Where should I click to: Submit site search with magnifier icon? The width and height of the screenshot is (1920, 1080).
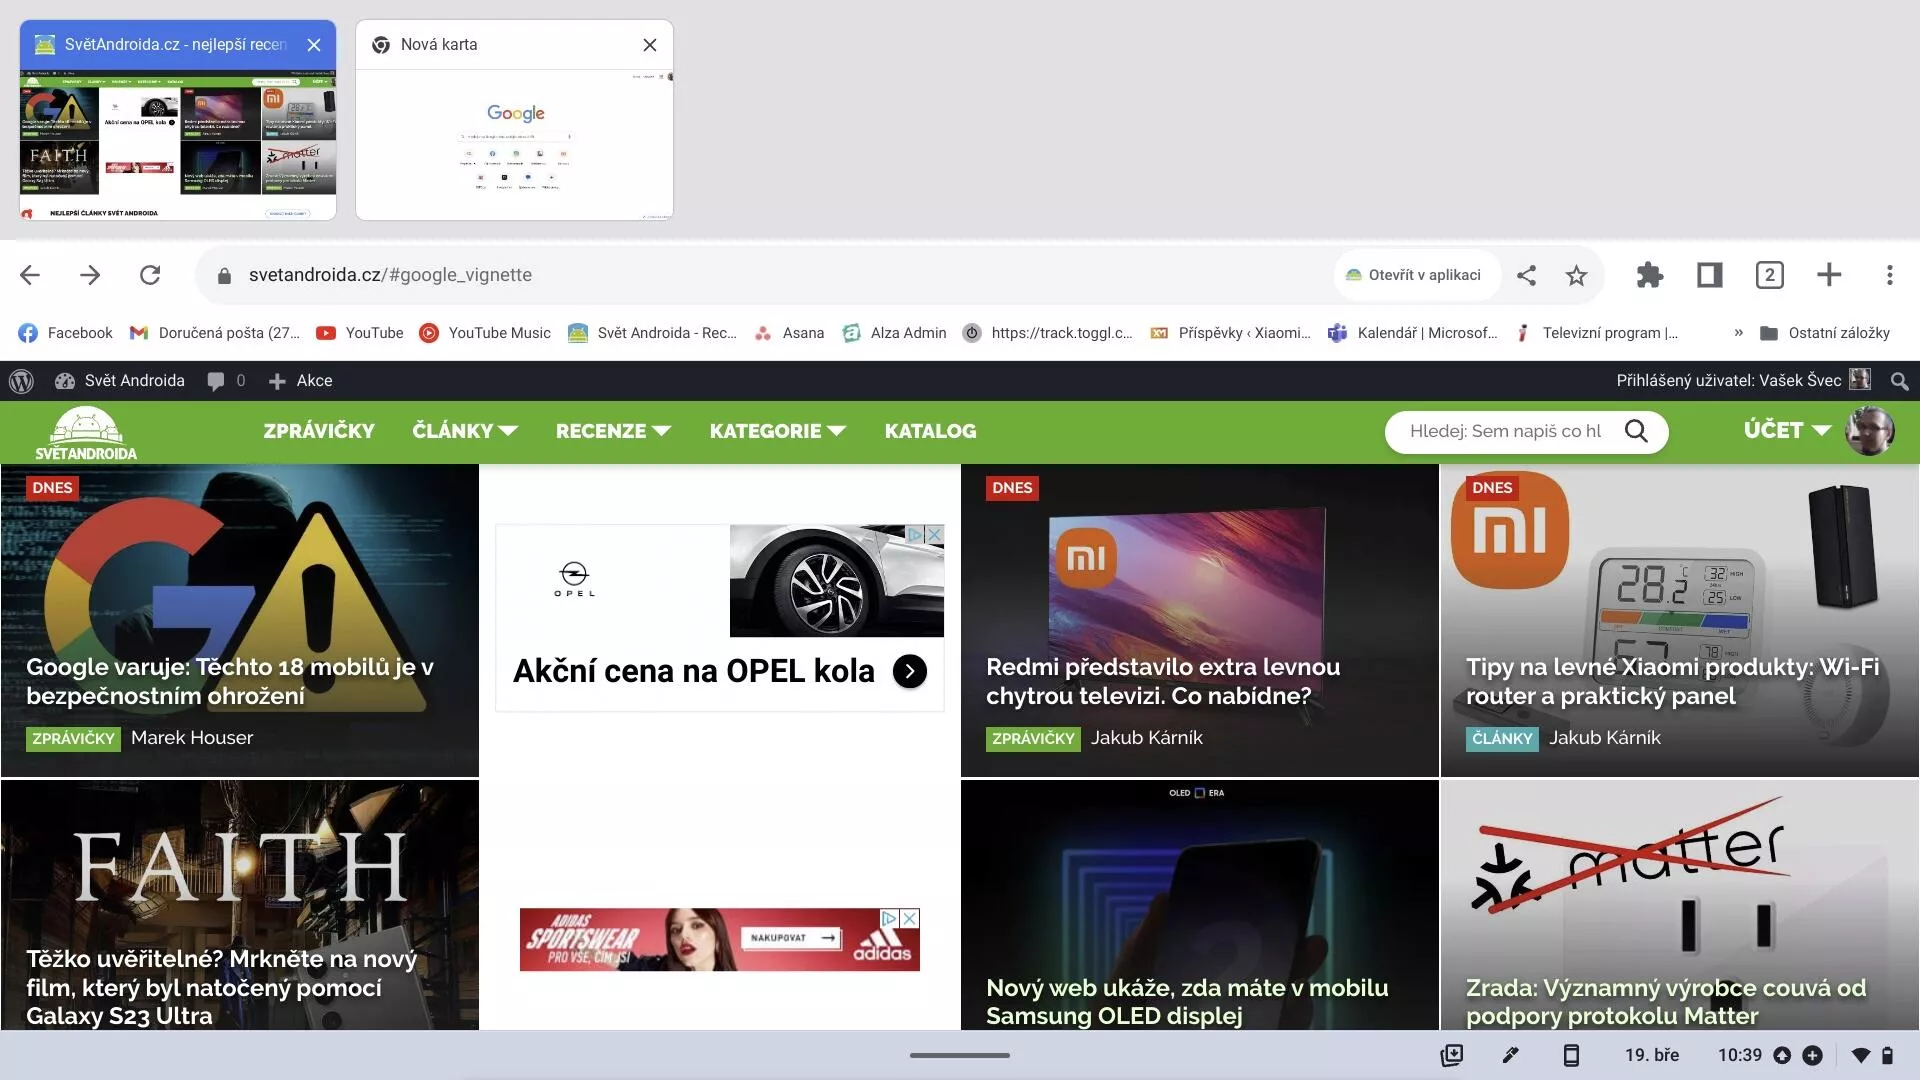1636,431
